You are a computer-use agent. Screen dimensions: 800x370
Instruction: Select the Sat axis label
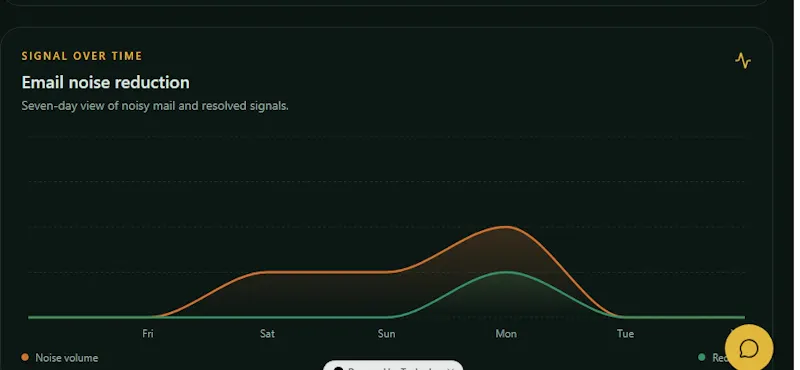click(267, 334)
